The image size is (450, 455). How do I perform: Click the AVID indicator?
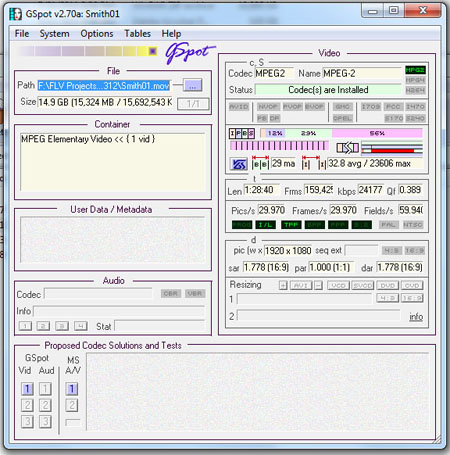pos(239,107)
